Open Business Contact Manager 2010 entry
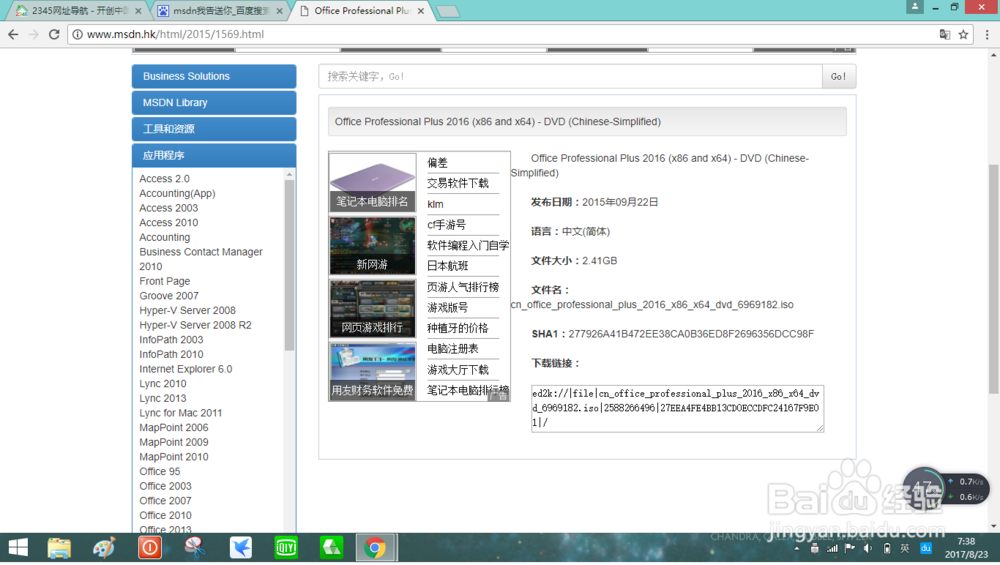Viewport: 1000px width, 565px height. click(201, 259)
